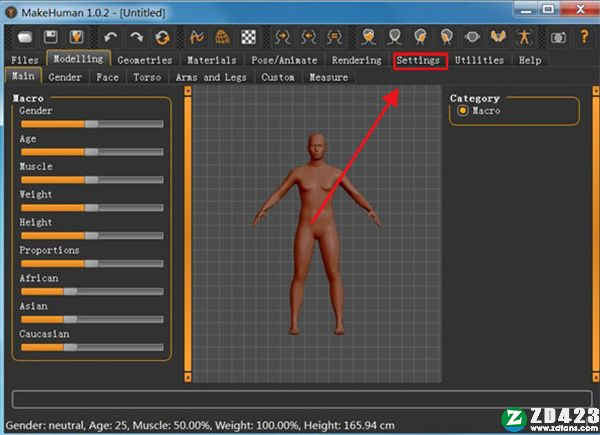Screen dimensions: 600x435
Task: Click the Gender slider handle
Action: point(91,124)
